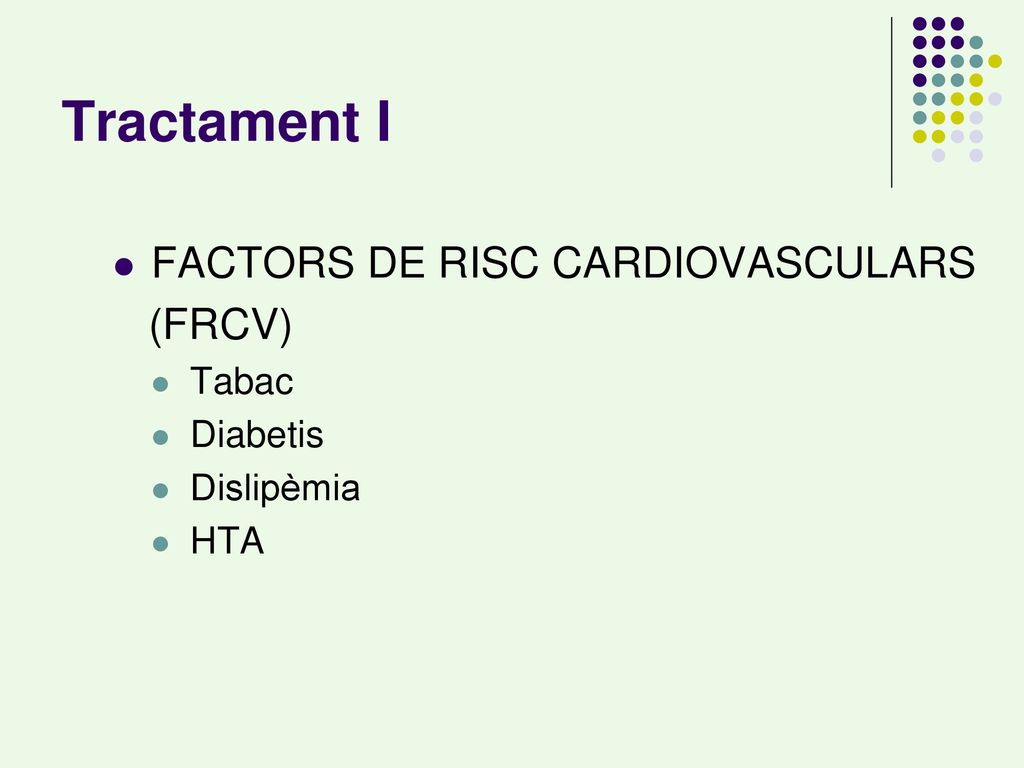Select the 'Dislipèmia' list item

coord(275,488)
